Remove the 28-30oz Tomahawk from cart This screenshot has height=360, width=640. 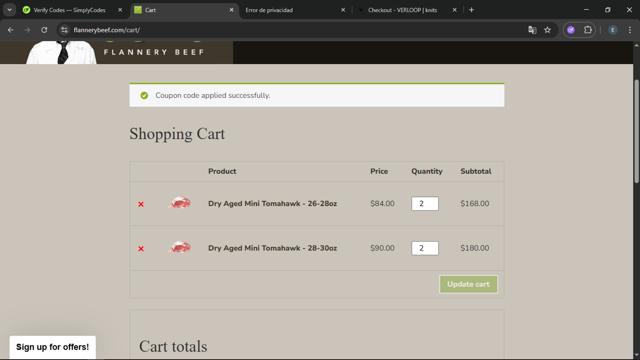click(141, 249)
